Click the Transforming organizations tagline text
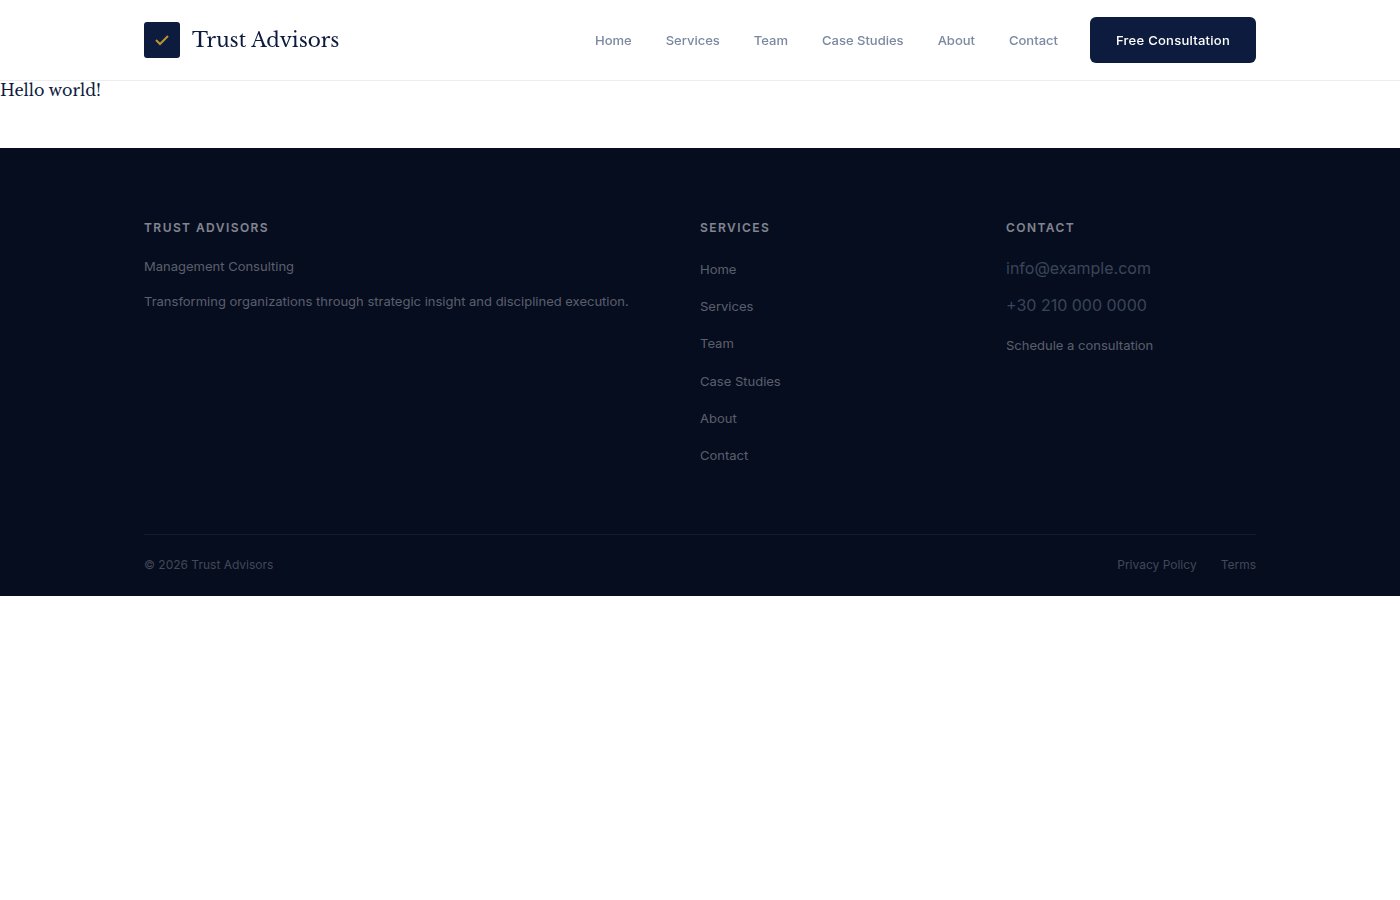Image resolution: width=1400 pixels, height=900 pixels. click(x=386, y=302)
